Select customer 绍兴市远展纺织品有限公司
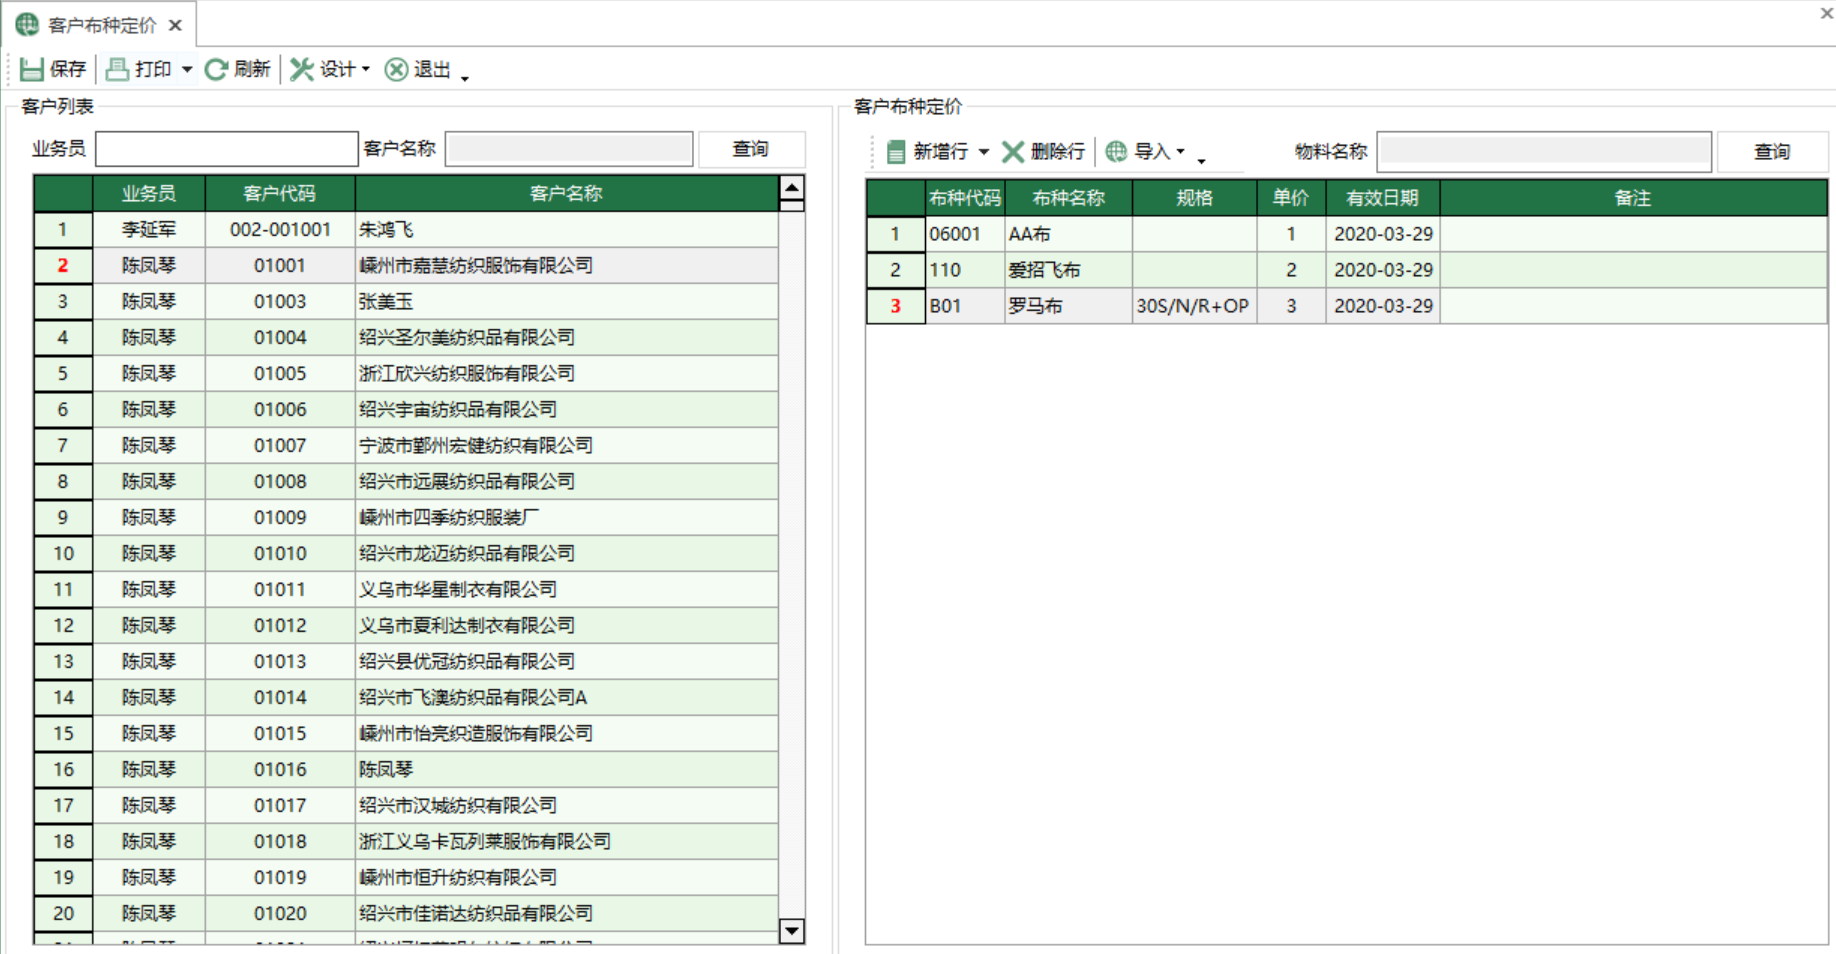Viewport: 1836px width, 954px height. point(566,482)
